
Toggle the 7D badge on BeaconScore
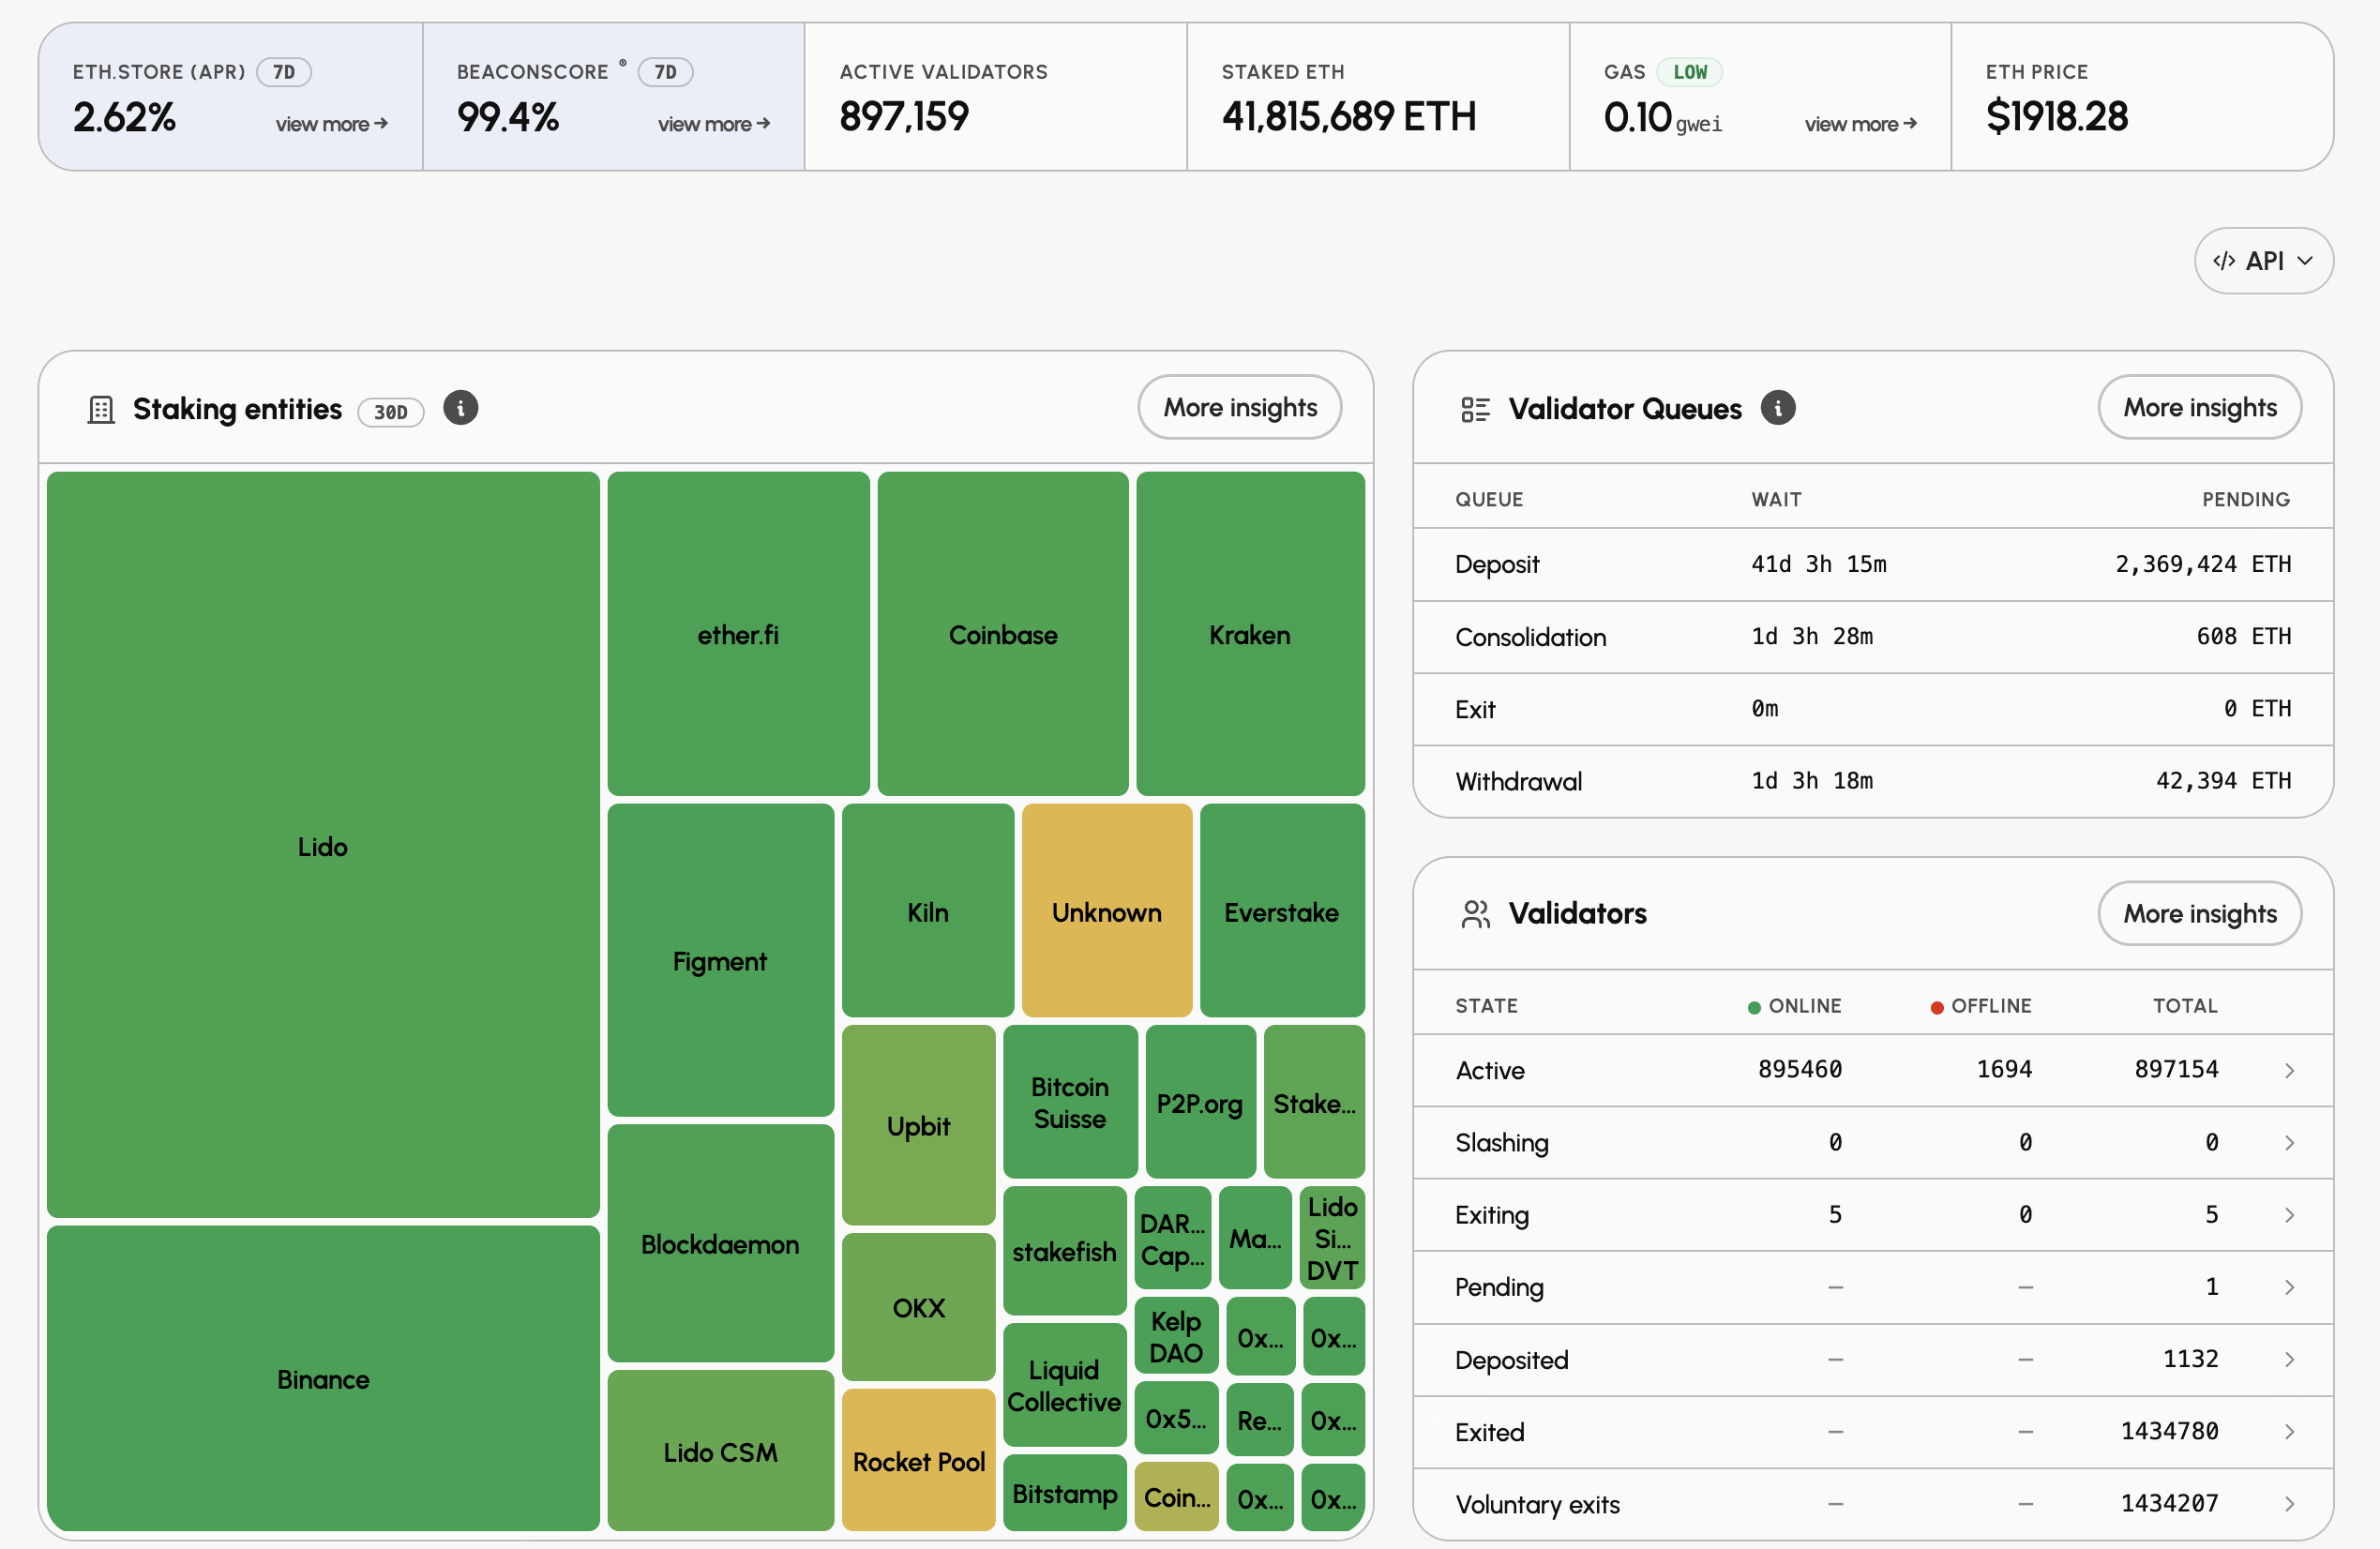[x=665, y=72]
